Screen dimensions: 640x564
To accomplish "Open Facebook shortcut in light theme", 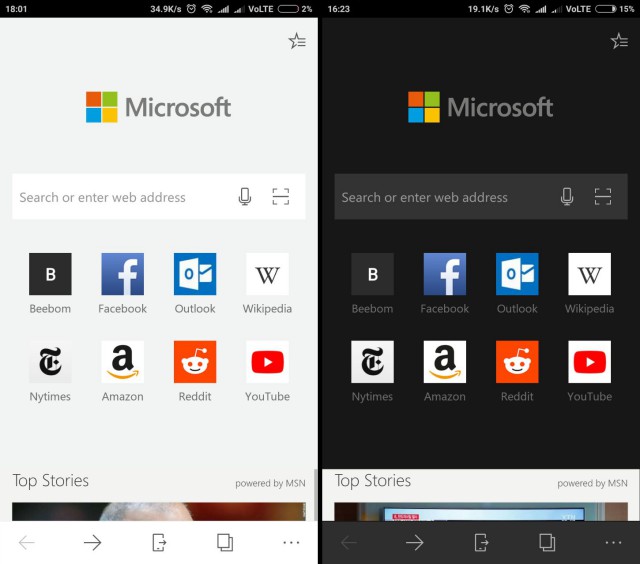I will pos(122,284).
